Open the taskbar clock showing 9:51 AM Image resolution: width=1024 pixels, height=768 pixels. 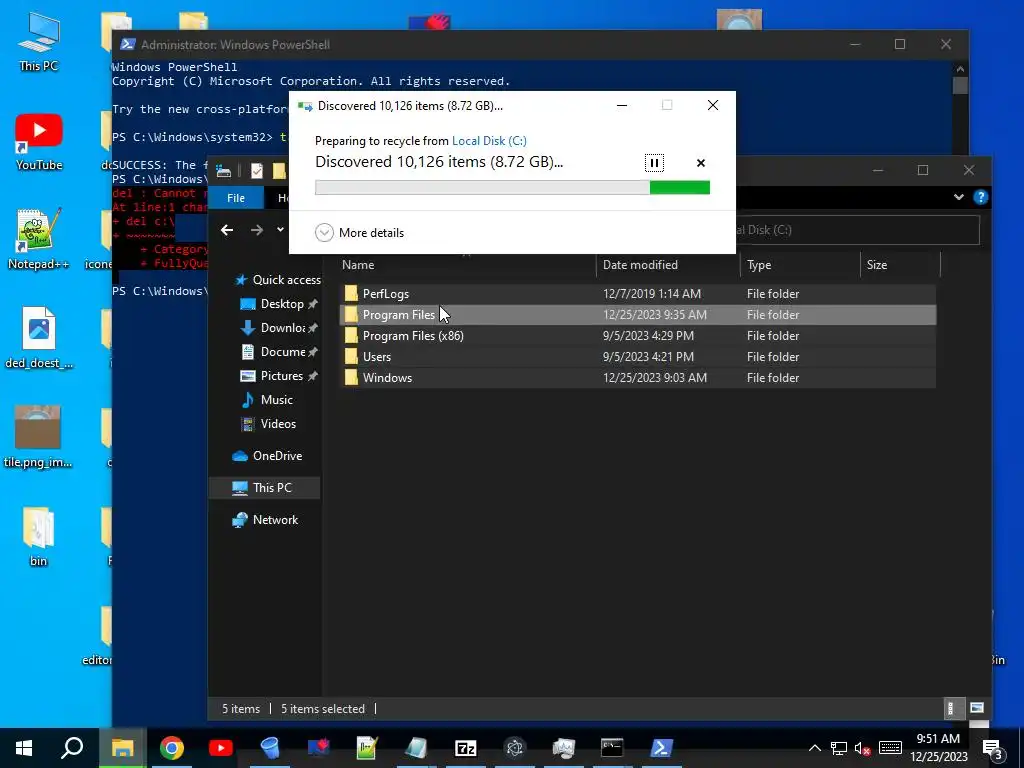click(x=938, y=748)
